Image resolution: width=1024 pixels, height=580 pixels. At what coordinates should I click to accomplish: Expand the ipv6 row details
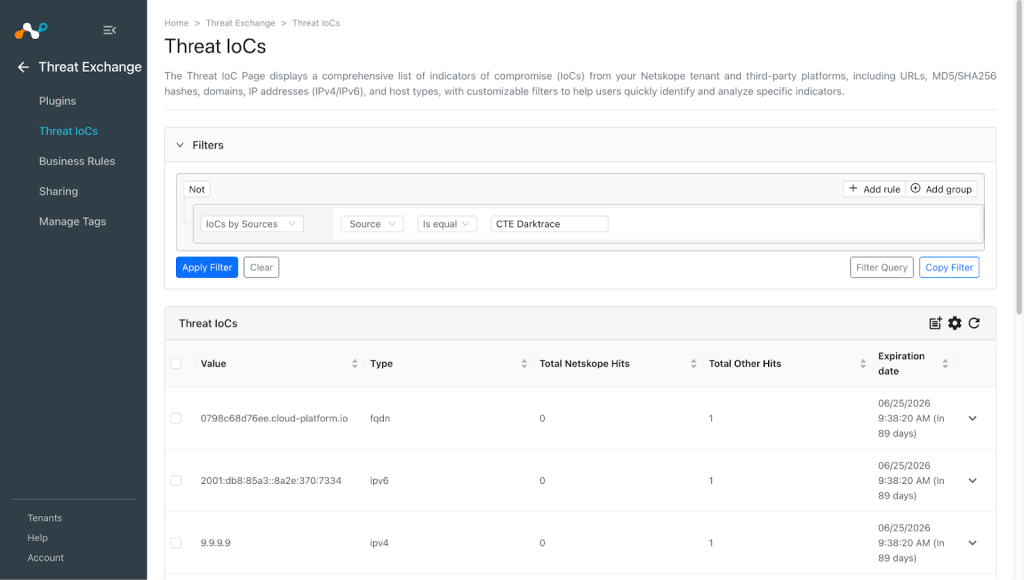click(972, 481)
